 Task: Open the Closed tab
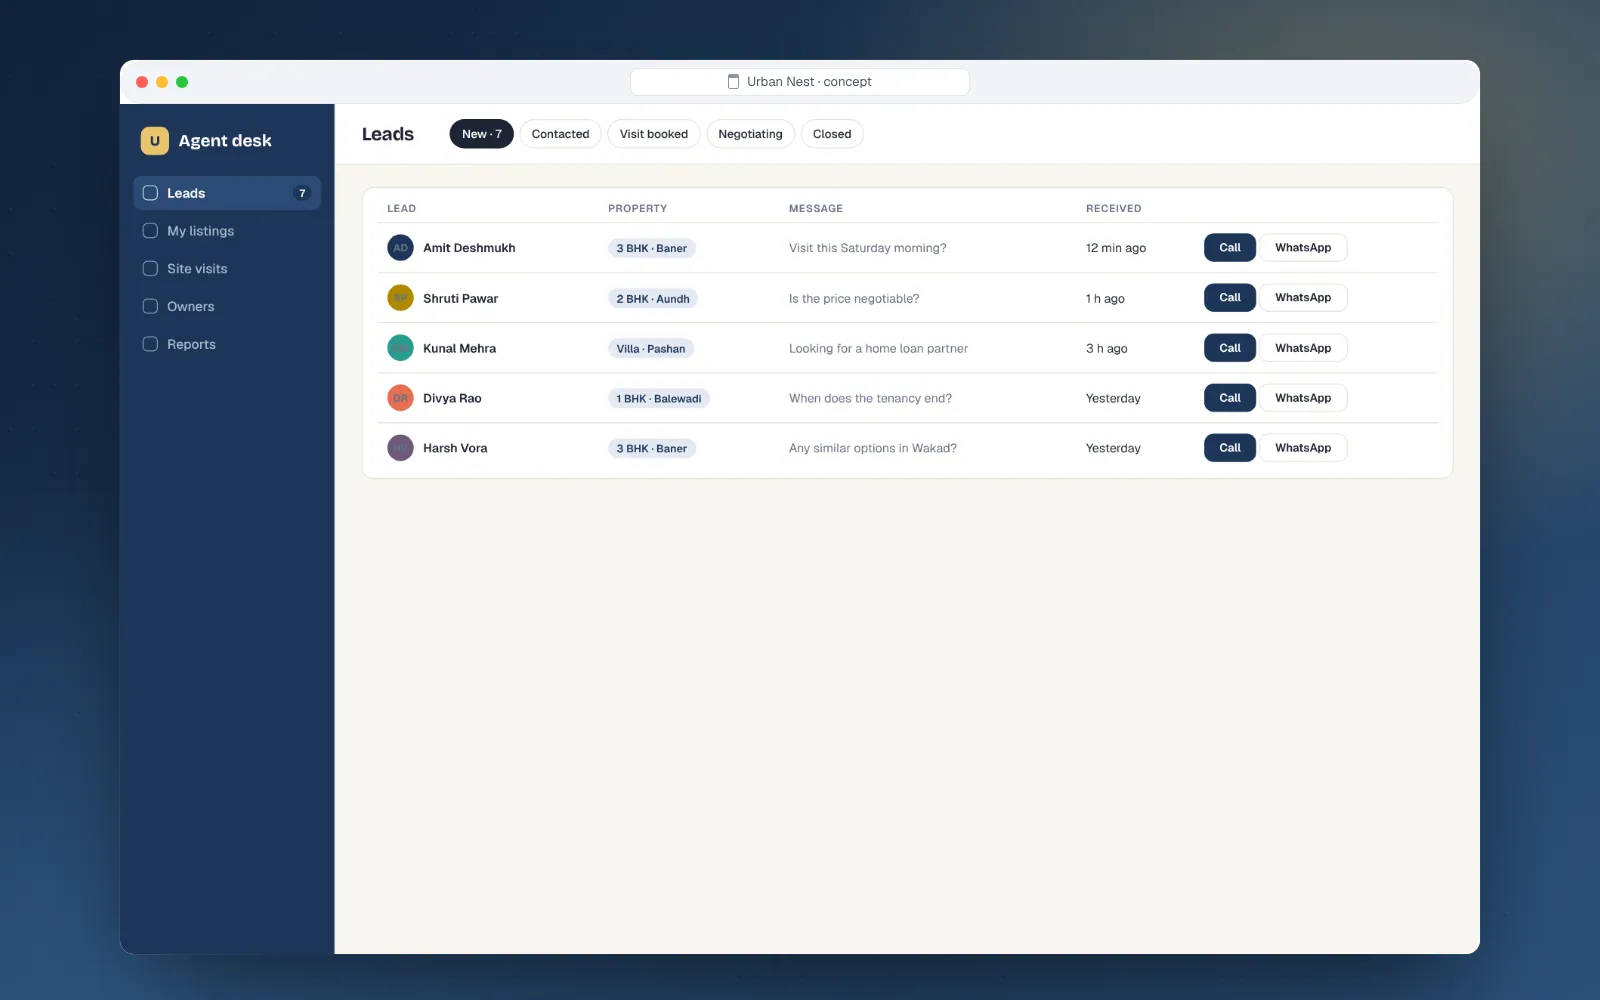(x=832, y=134)
